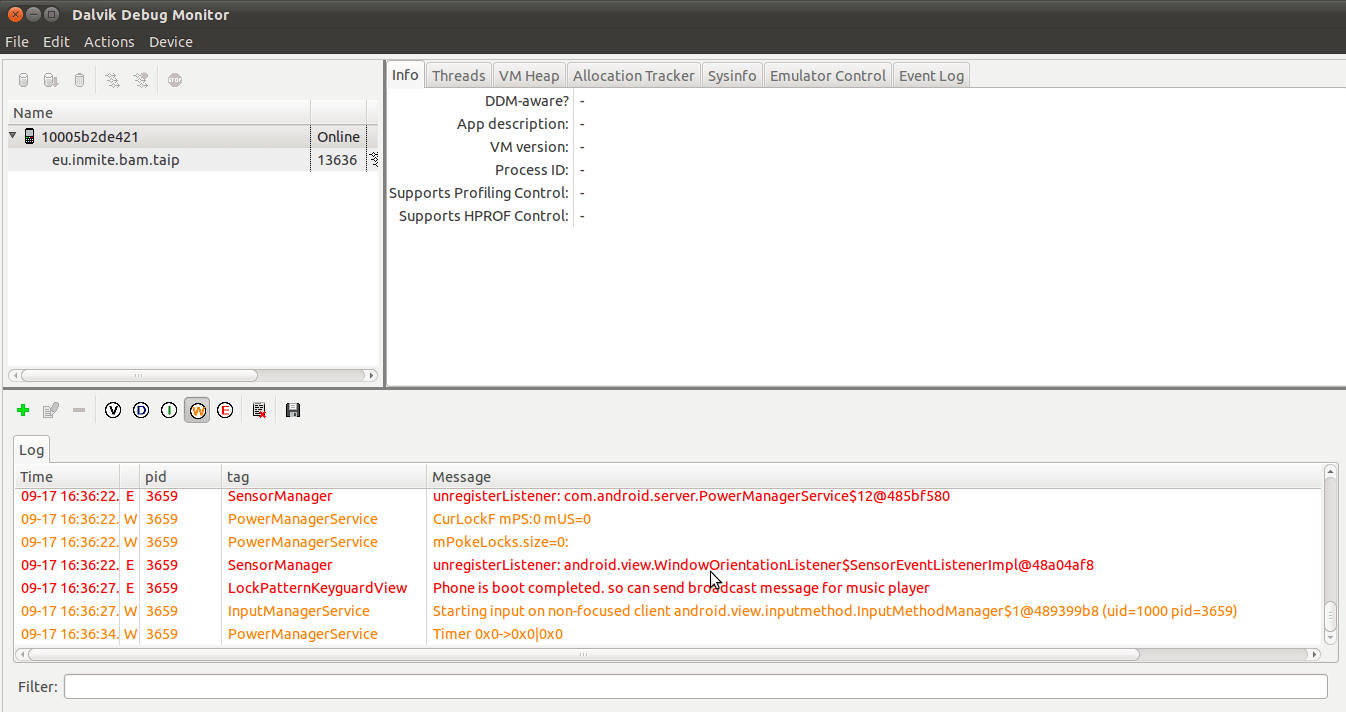
Task: Set log level to Error (E)
Action: pyautogui.click(x=225, y=410)
